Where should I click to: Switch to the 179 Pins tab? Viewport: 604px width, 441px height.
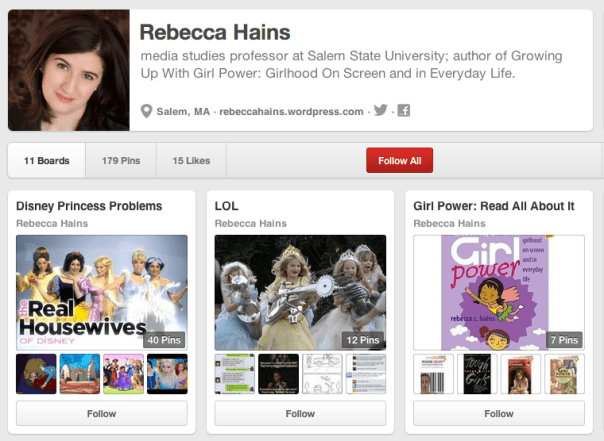pyautogui.click(x=121, y=161)
